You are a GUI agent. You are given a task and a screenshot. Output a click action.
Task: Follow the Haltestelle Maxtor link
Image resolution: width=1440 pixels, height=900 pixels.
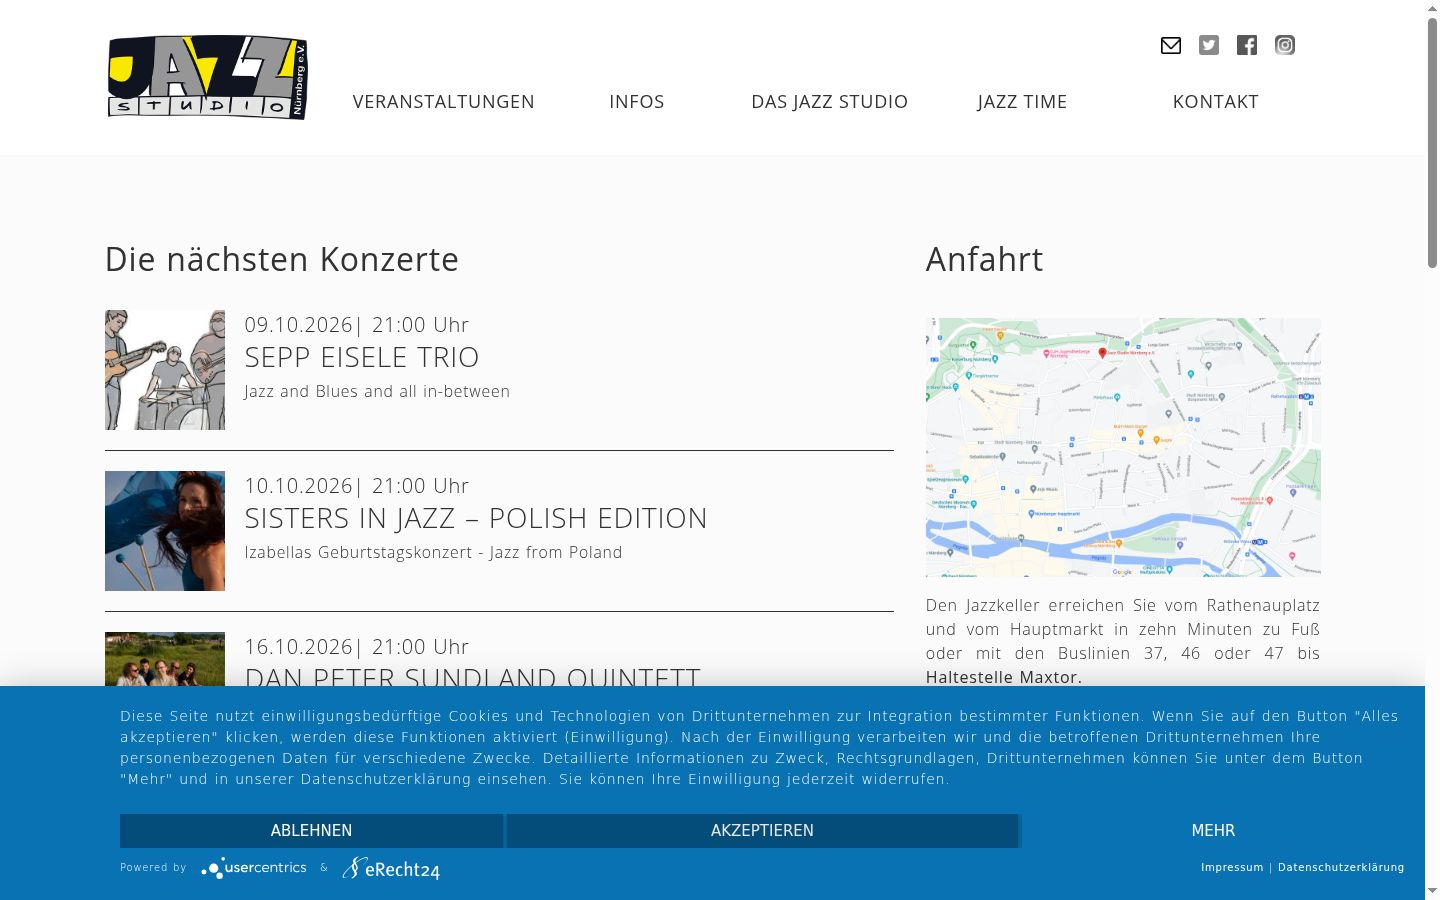(x=1003, y=677)
